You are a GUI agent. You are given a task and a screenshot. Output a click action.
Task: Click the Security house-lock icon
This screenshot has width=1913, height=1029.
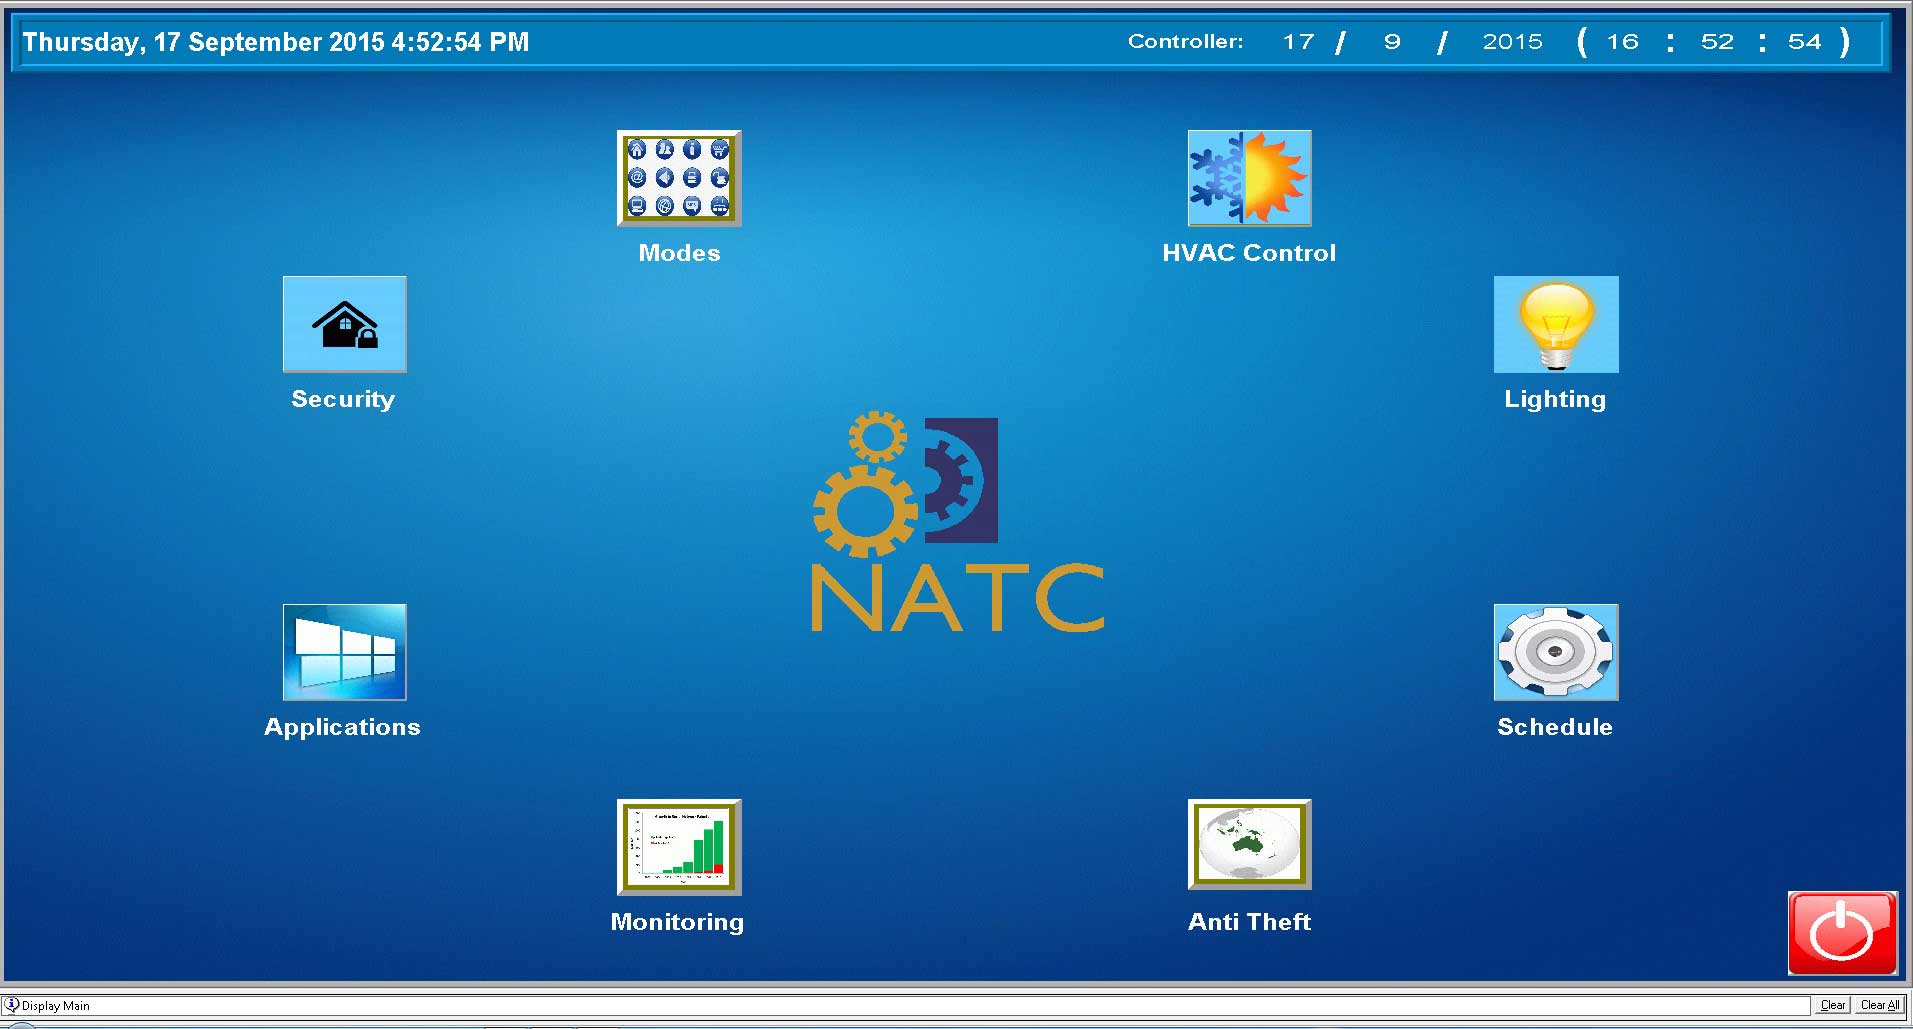(x=345, y=325)
